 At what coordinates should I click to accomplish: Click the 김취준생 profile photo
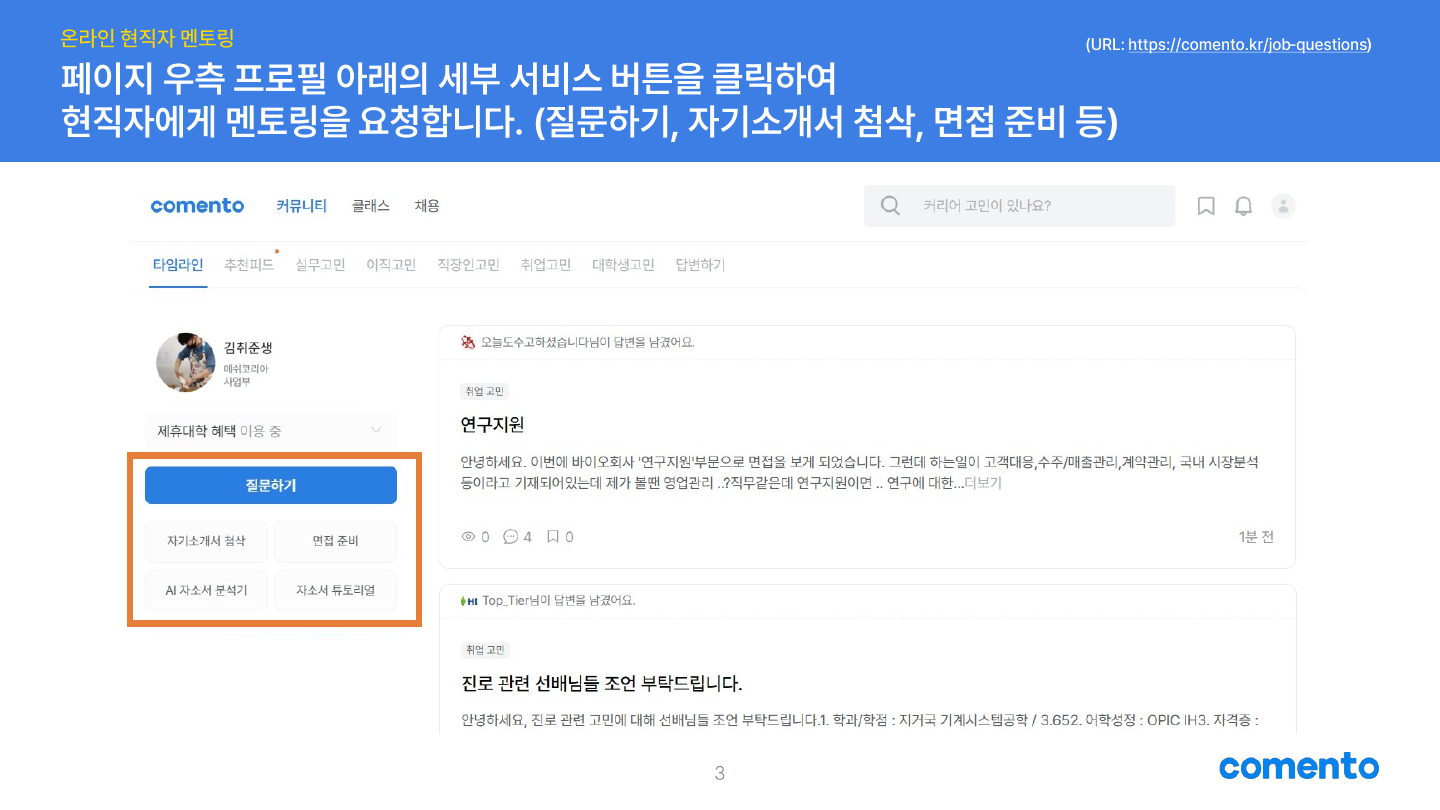186,362
